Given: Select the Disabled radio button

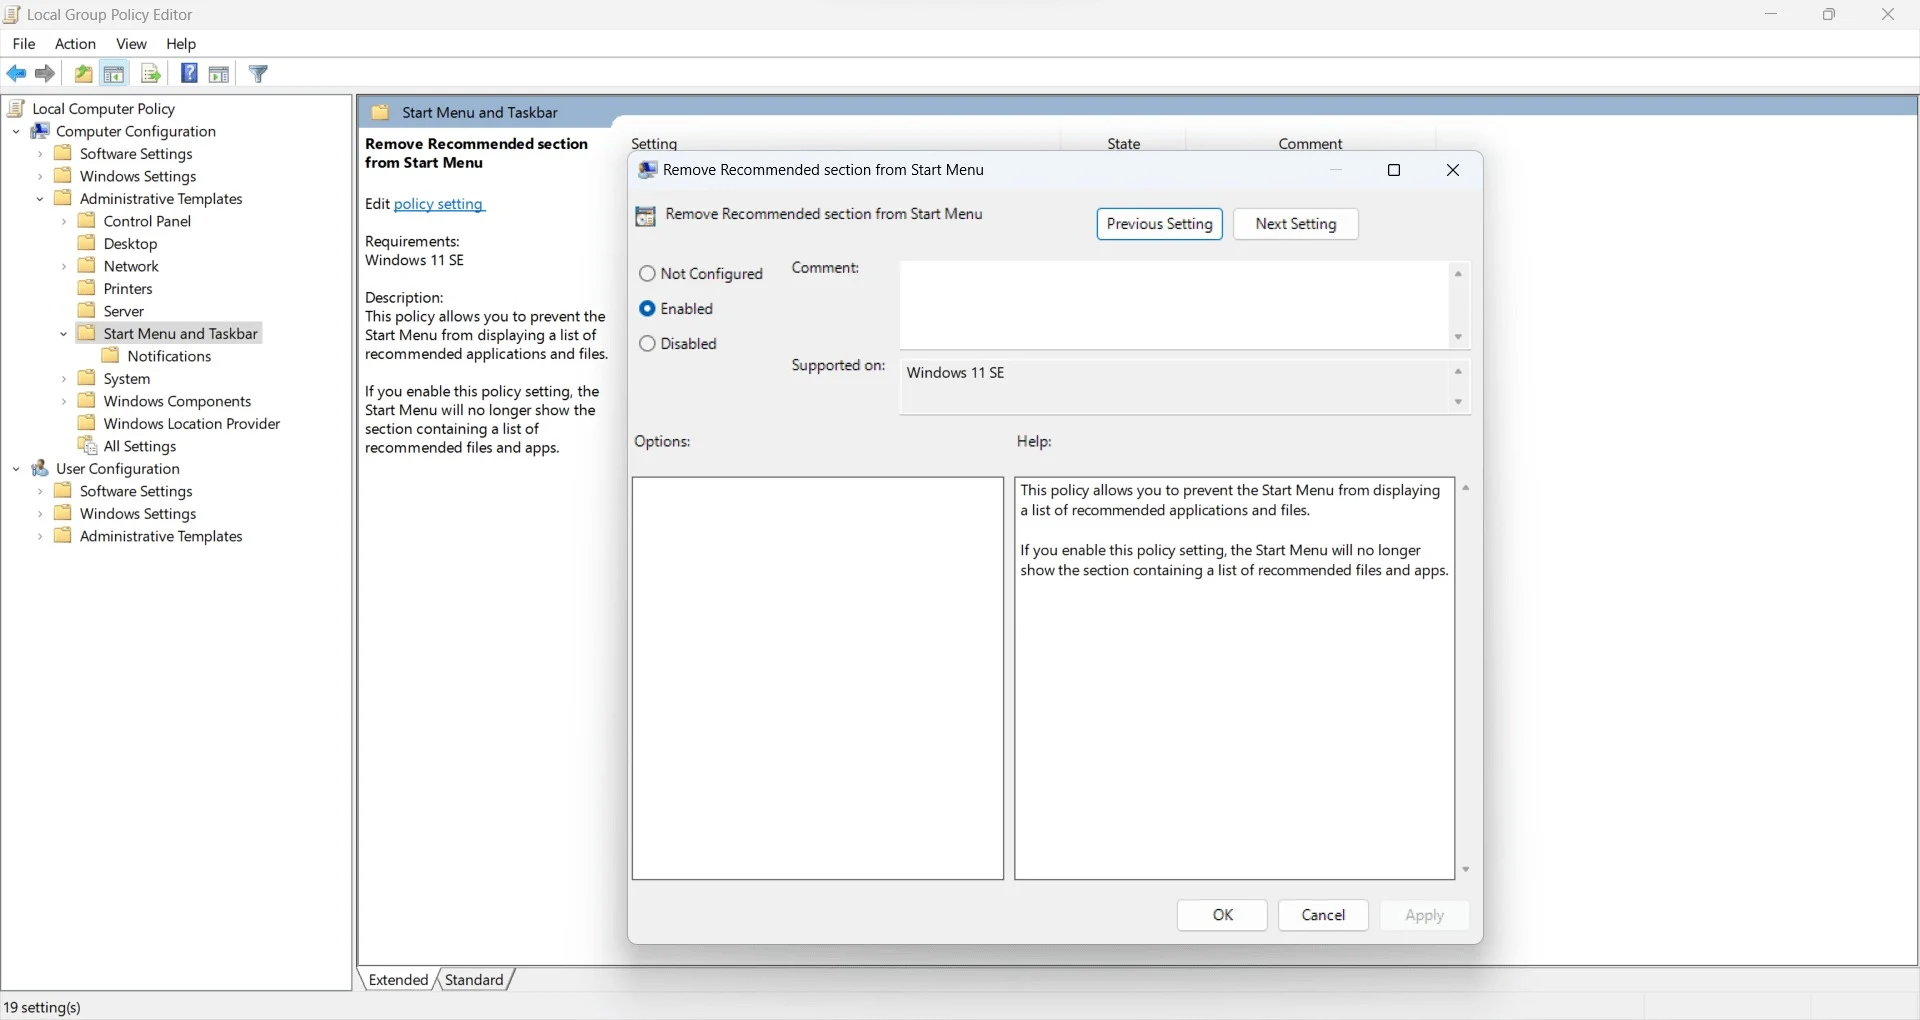Looking at the screenshot, I should pyautogui.click(x=647, y=344).
